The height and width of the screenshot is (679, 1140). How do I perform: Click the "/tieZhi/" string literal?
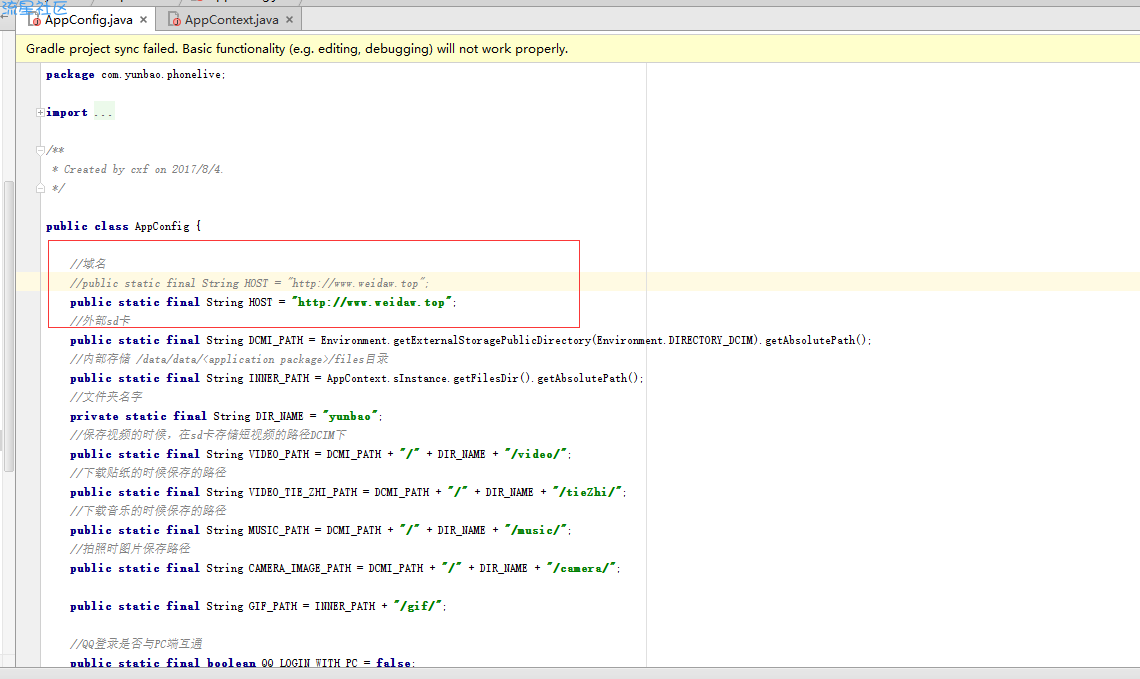click(x=587, y=492)
